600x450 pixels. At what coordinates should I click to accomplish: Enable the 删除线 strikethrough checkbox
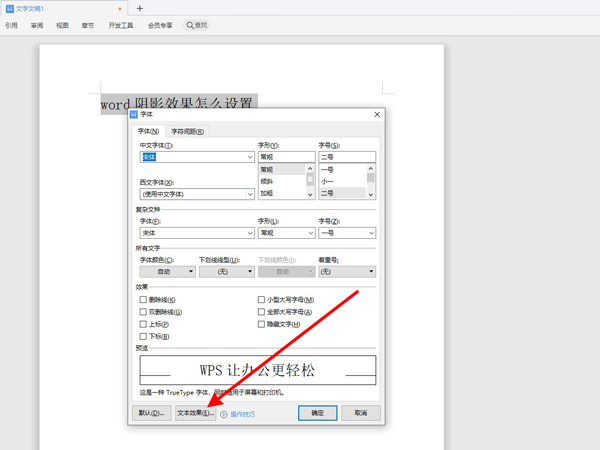pyautogui.click(x=143, y=300)
